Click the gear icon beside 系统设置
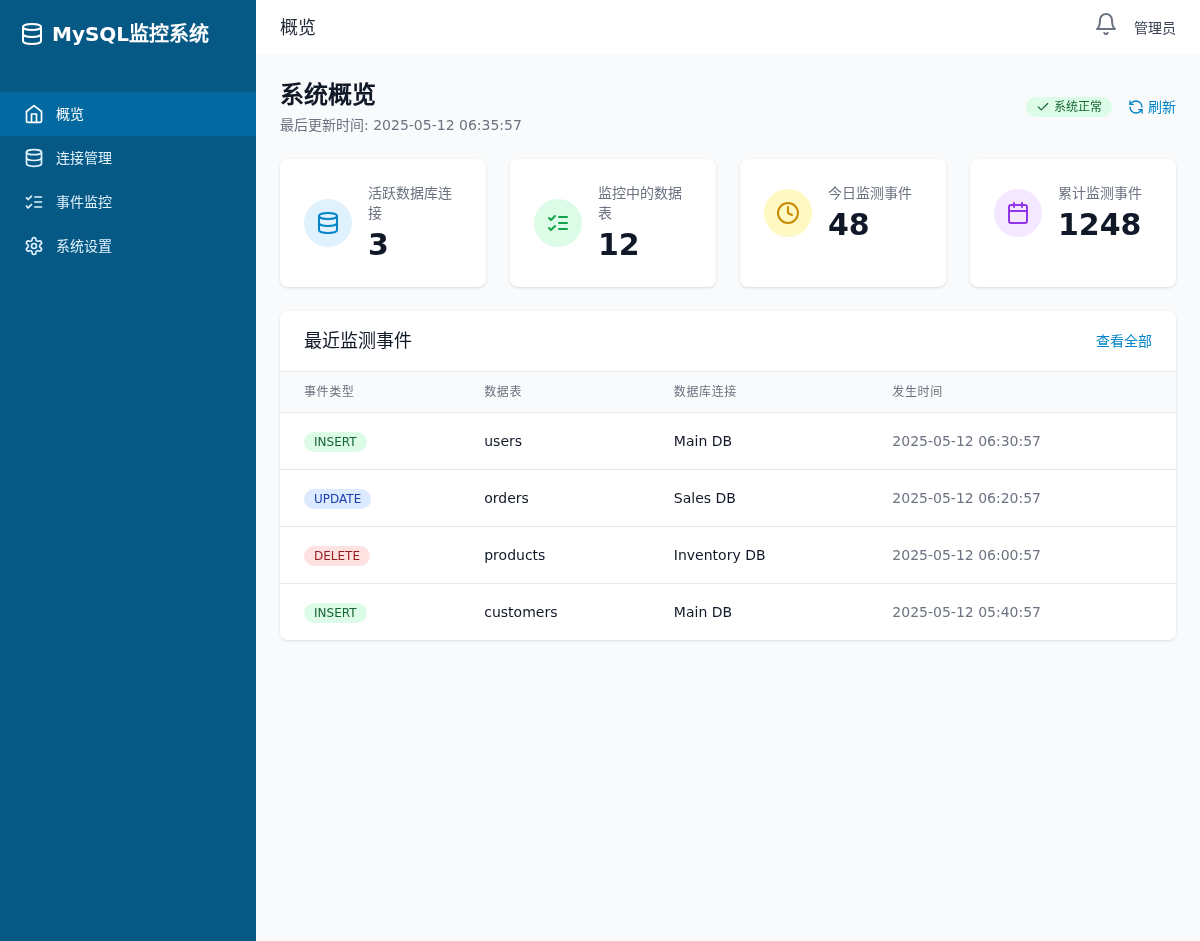 (34, 246)
